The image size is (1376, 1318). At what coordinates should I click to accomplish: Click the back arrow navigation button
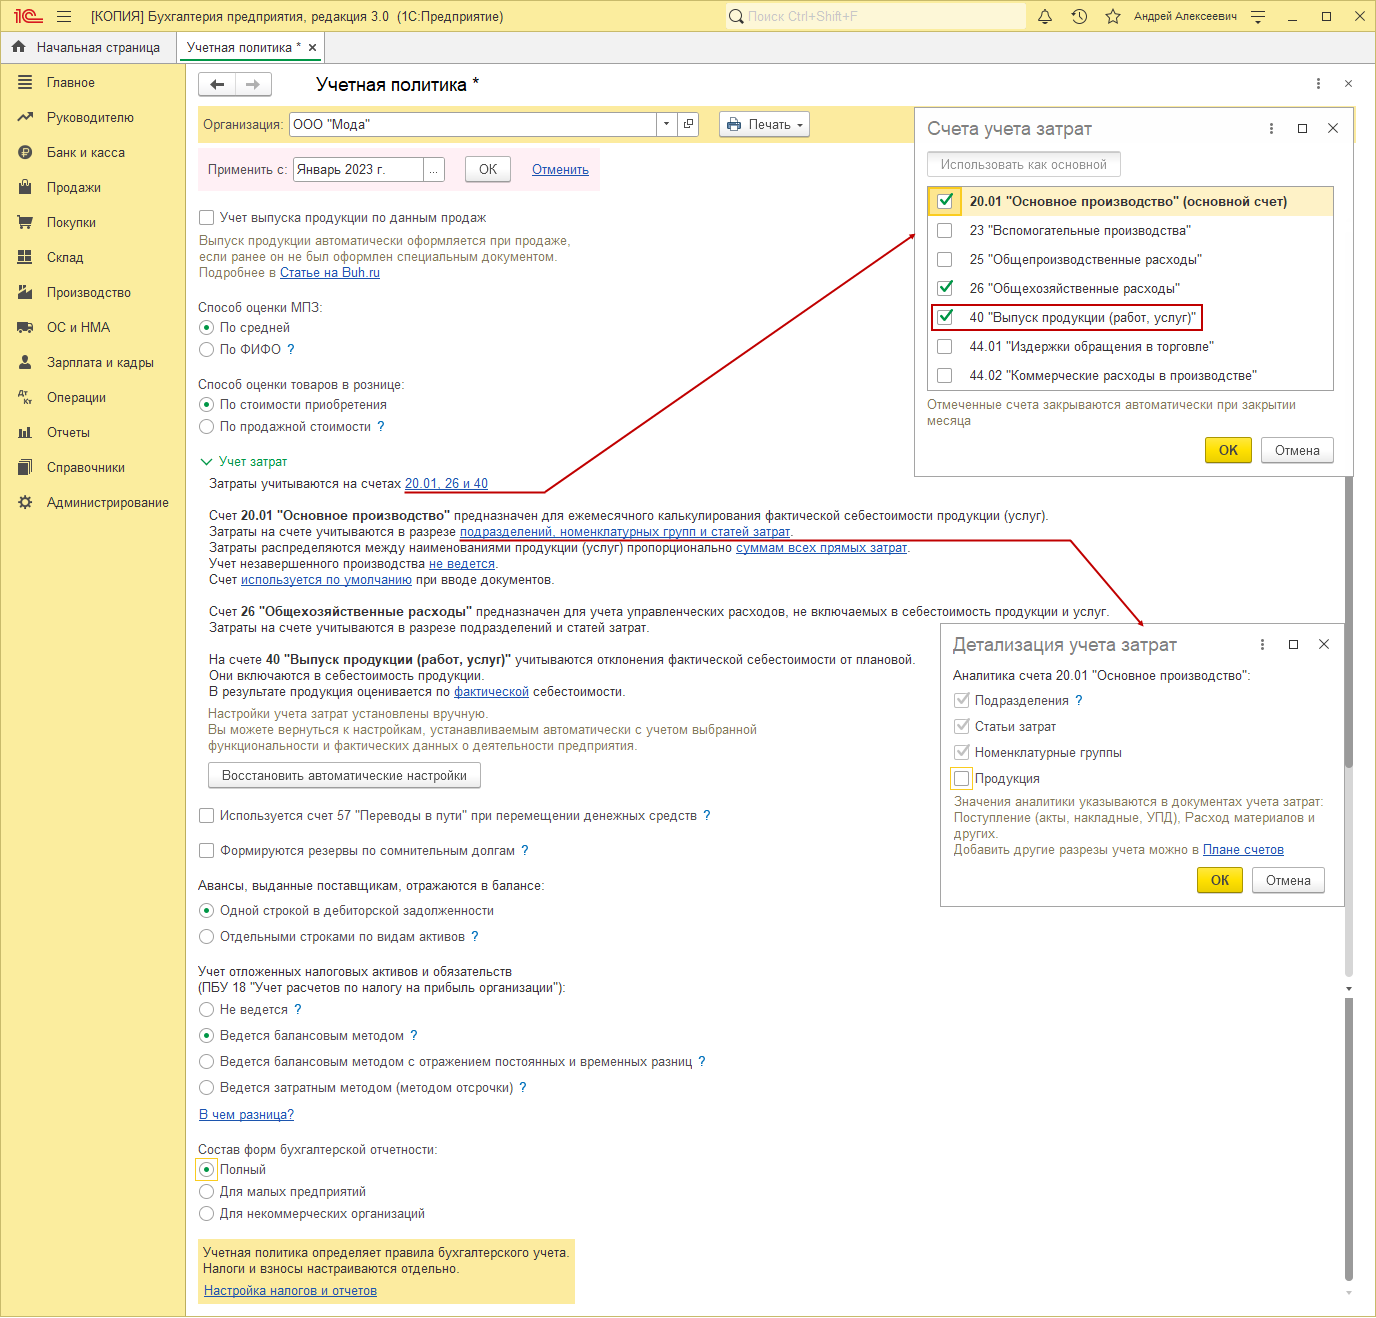coord(217,84)
